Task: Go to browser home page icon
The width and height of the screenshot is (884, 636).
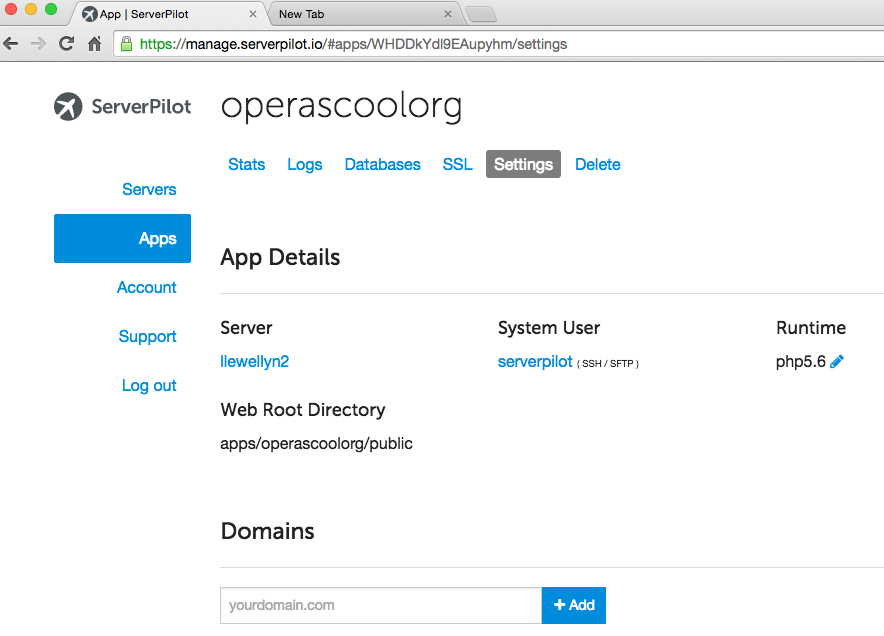Action: pyautogui.click(x=95, y=43)
